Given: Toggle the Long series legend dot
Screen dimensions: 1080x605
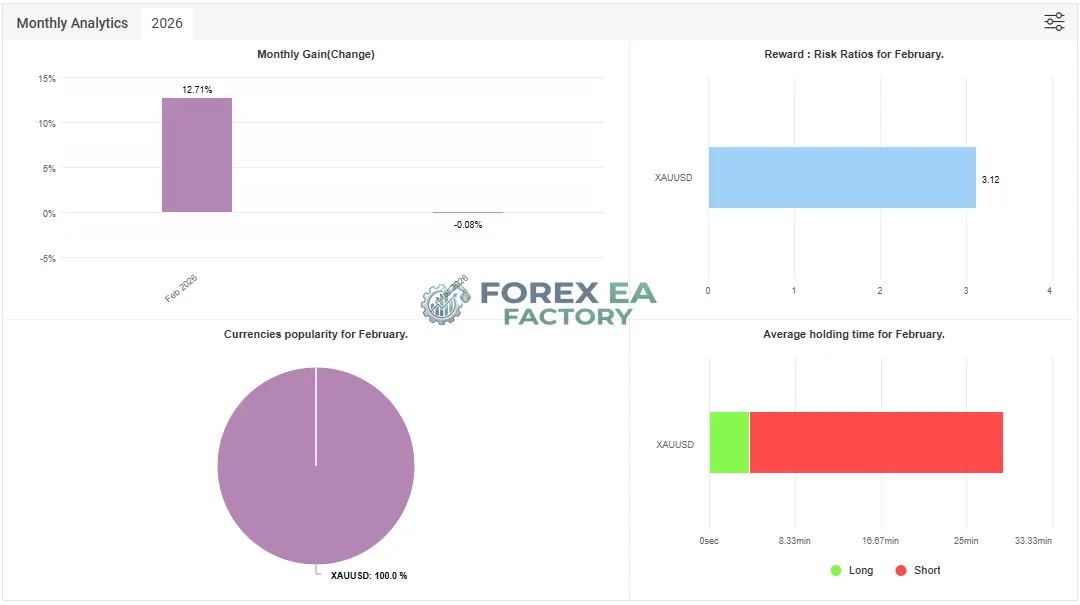Looking at the screenshot, I should point(836,571).
